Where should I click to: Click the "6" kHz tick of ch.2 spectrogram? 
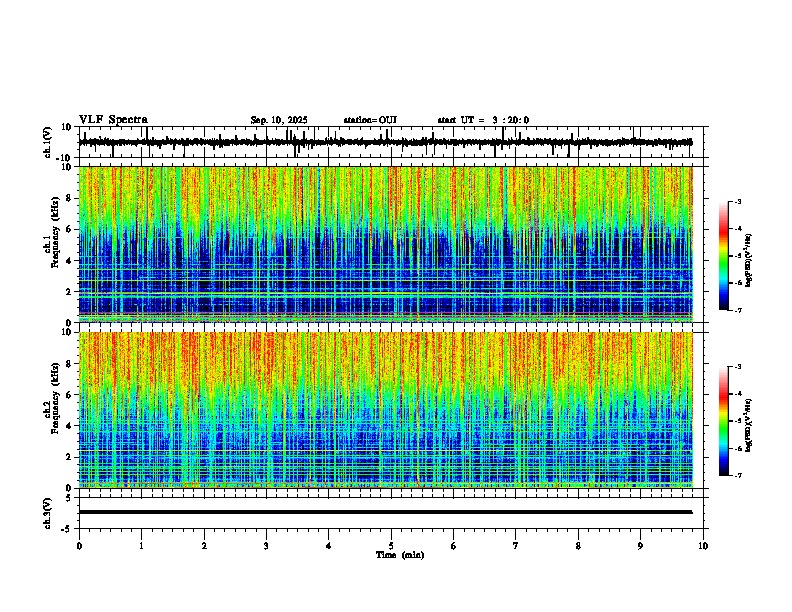click(x=69, y=395)
